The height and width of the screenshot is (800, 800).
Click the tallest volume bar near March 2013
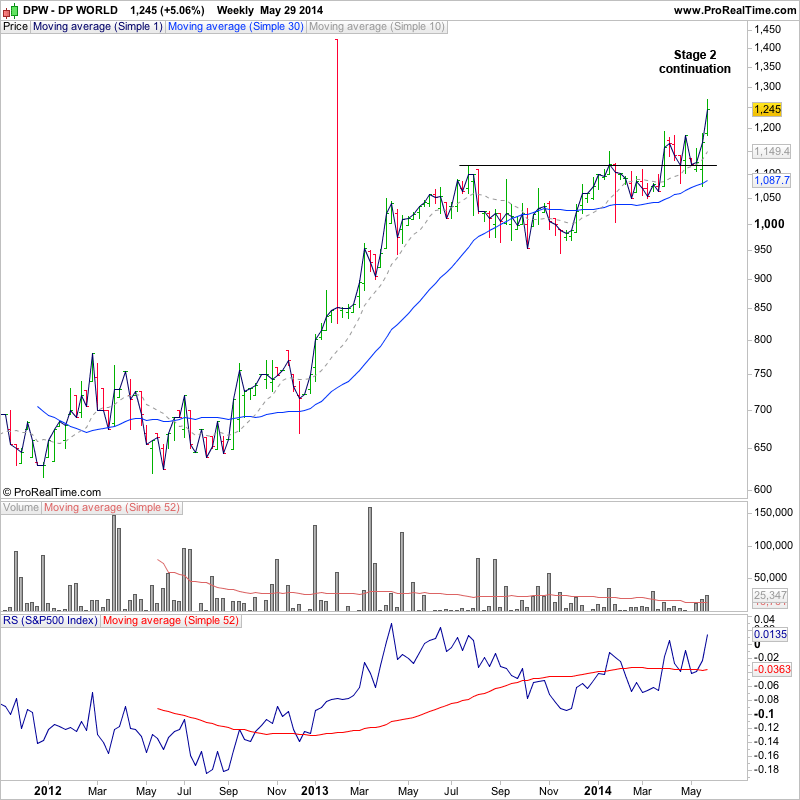coord(370,559)
